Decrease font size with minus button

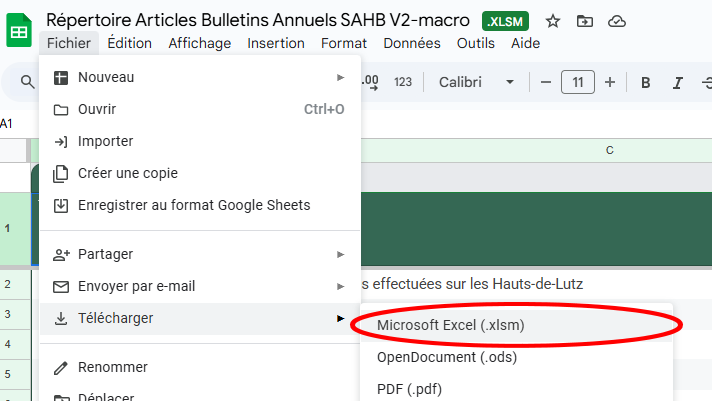point(545,82)
